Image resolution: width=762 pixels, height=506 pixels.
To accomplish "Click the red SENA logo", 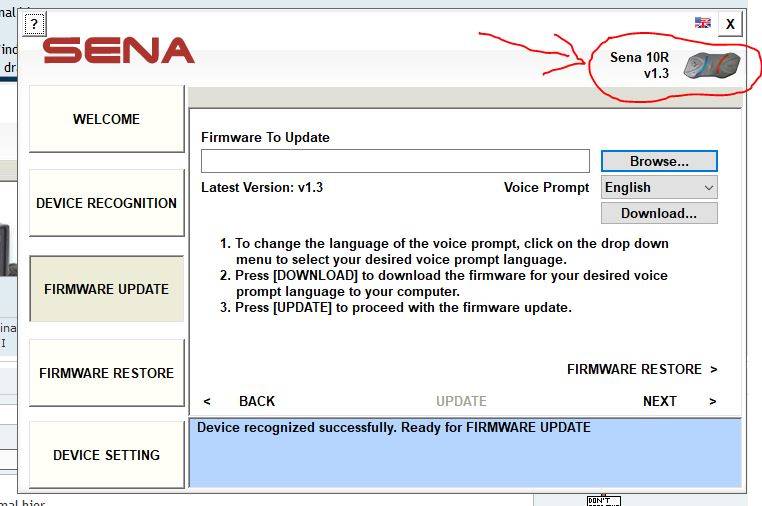I will 119,51.
